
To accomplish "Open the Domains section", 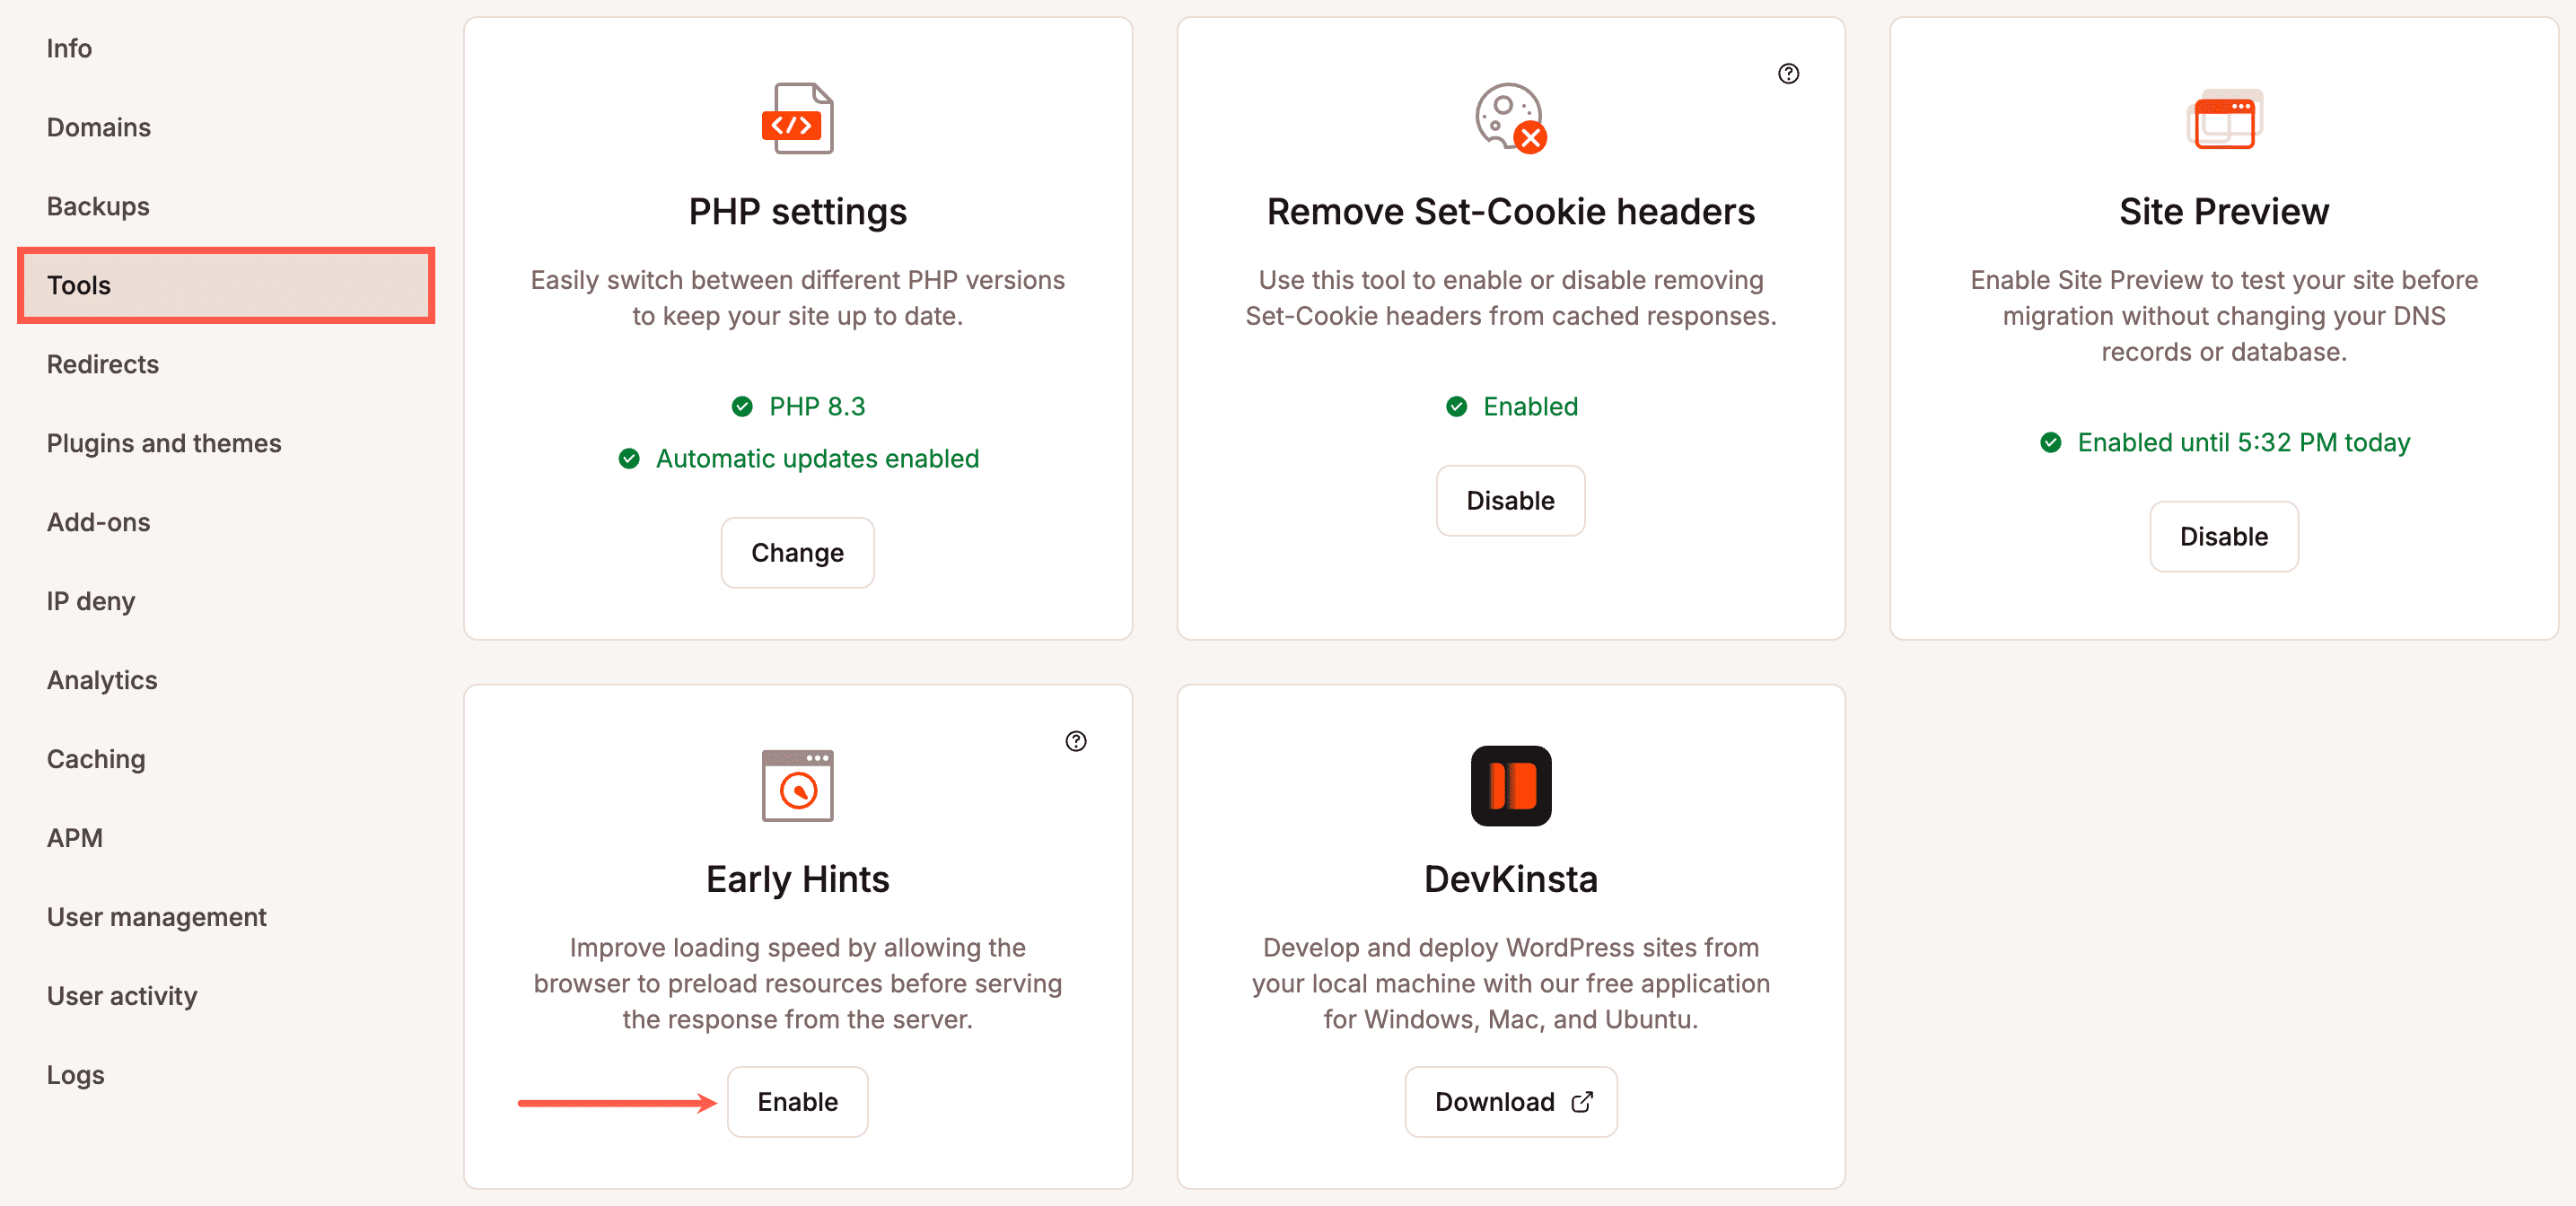I will pyautogui.click(x=98, y=127).
